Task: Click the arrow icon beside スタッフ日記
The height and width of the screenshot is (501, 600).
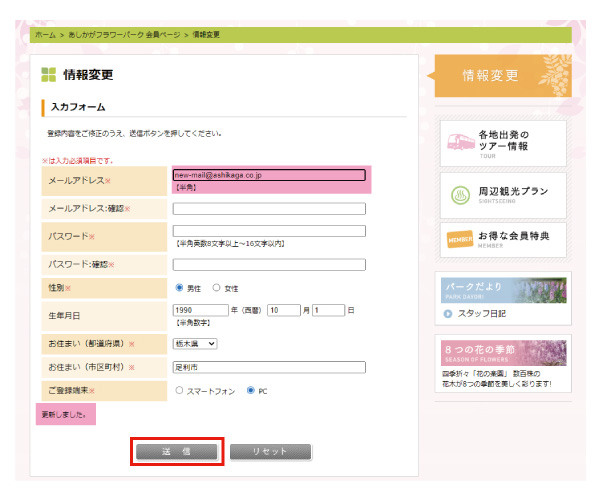Action: click(x=448, y=314)
